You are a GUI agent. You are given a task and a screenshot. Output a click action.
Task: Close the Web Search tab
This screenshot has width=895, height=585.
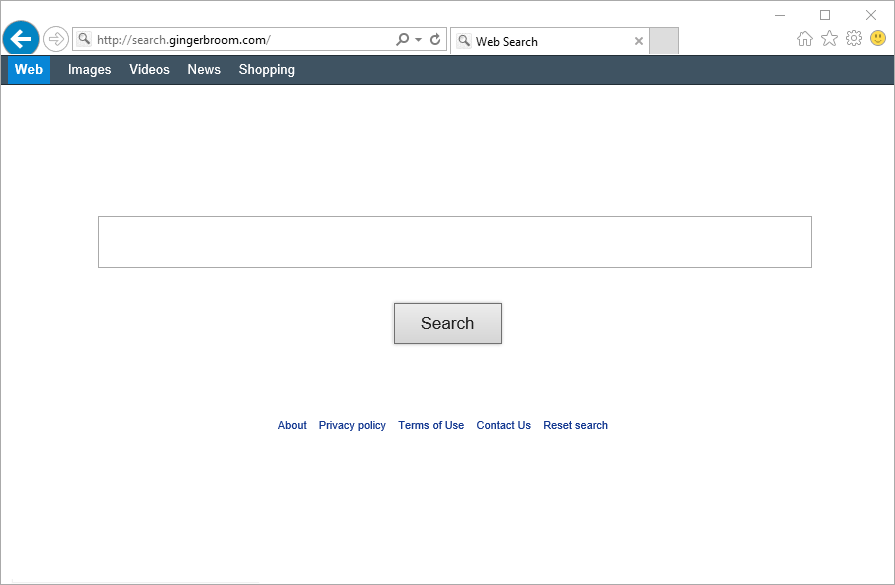coord(639,41)
